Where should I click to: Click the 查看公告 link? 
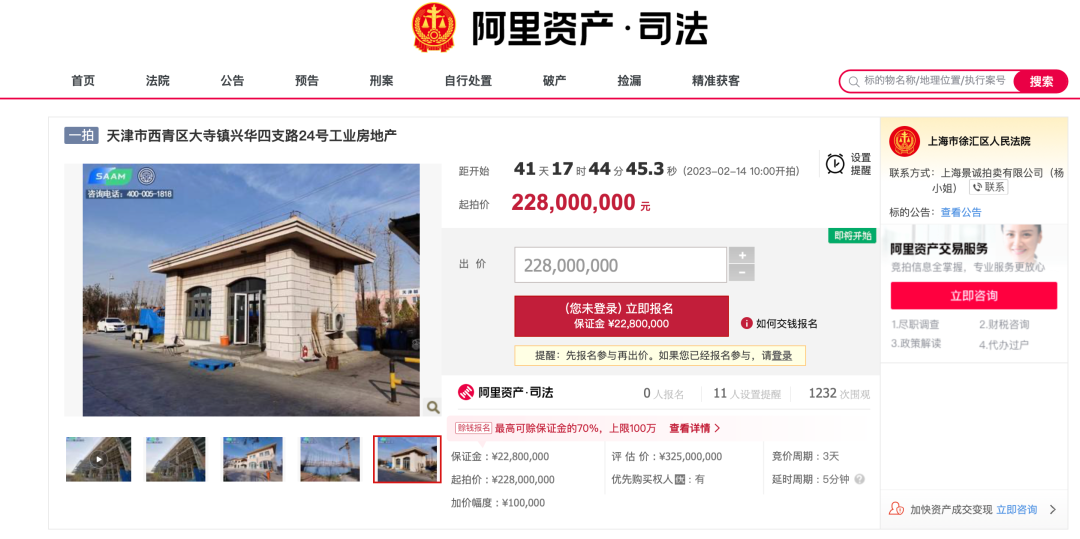(x=962, y=212)
